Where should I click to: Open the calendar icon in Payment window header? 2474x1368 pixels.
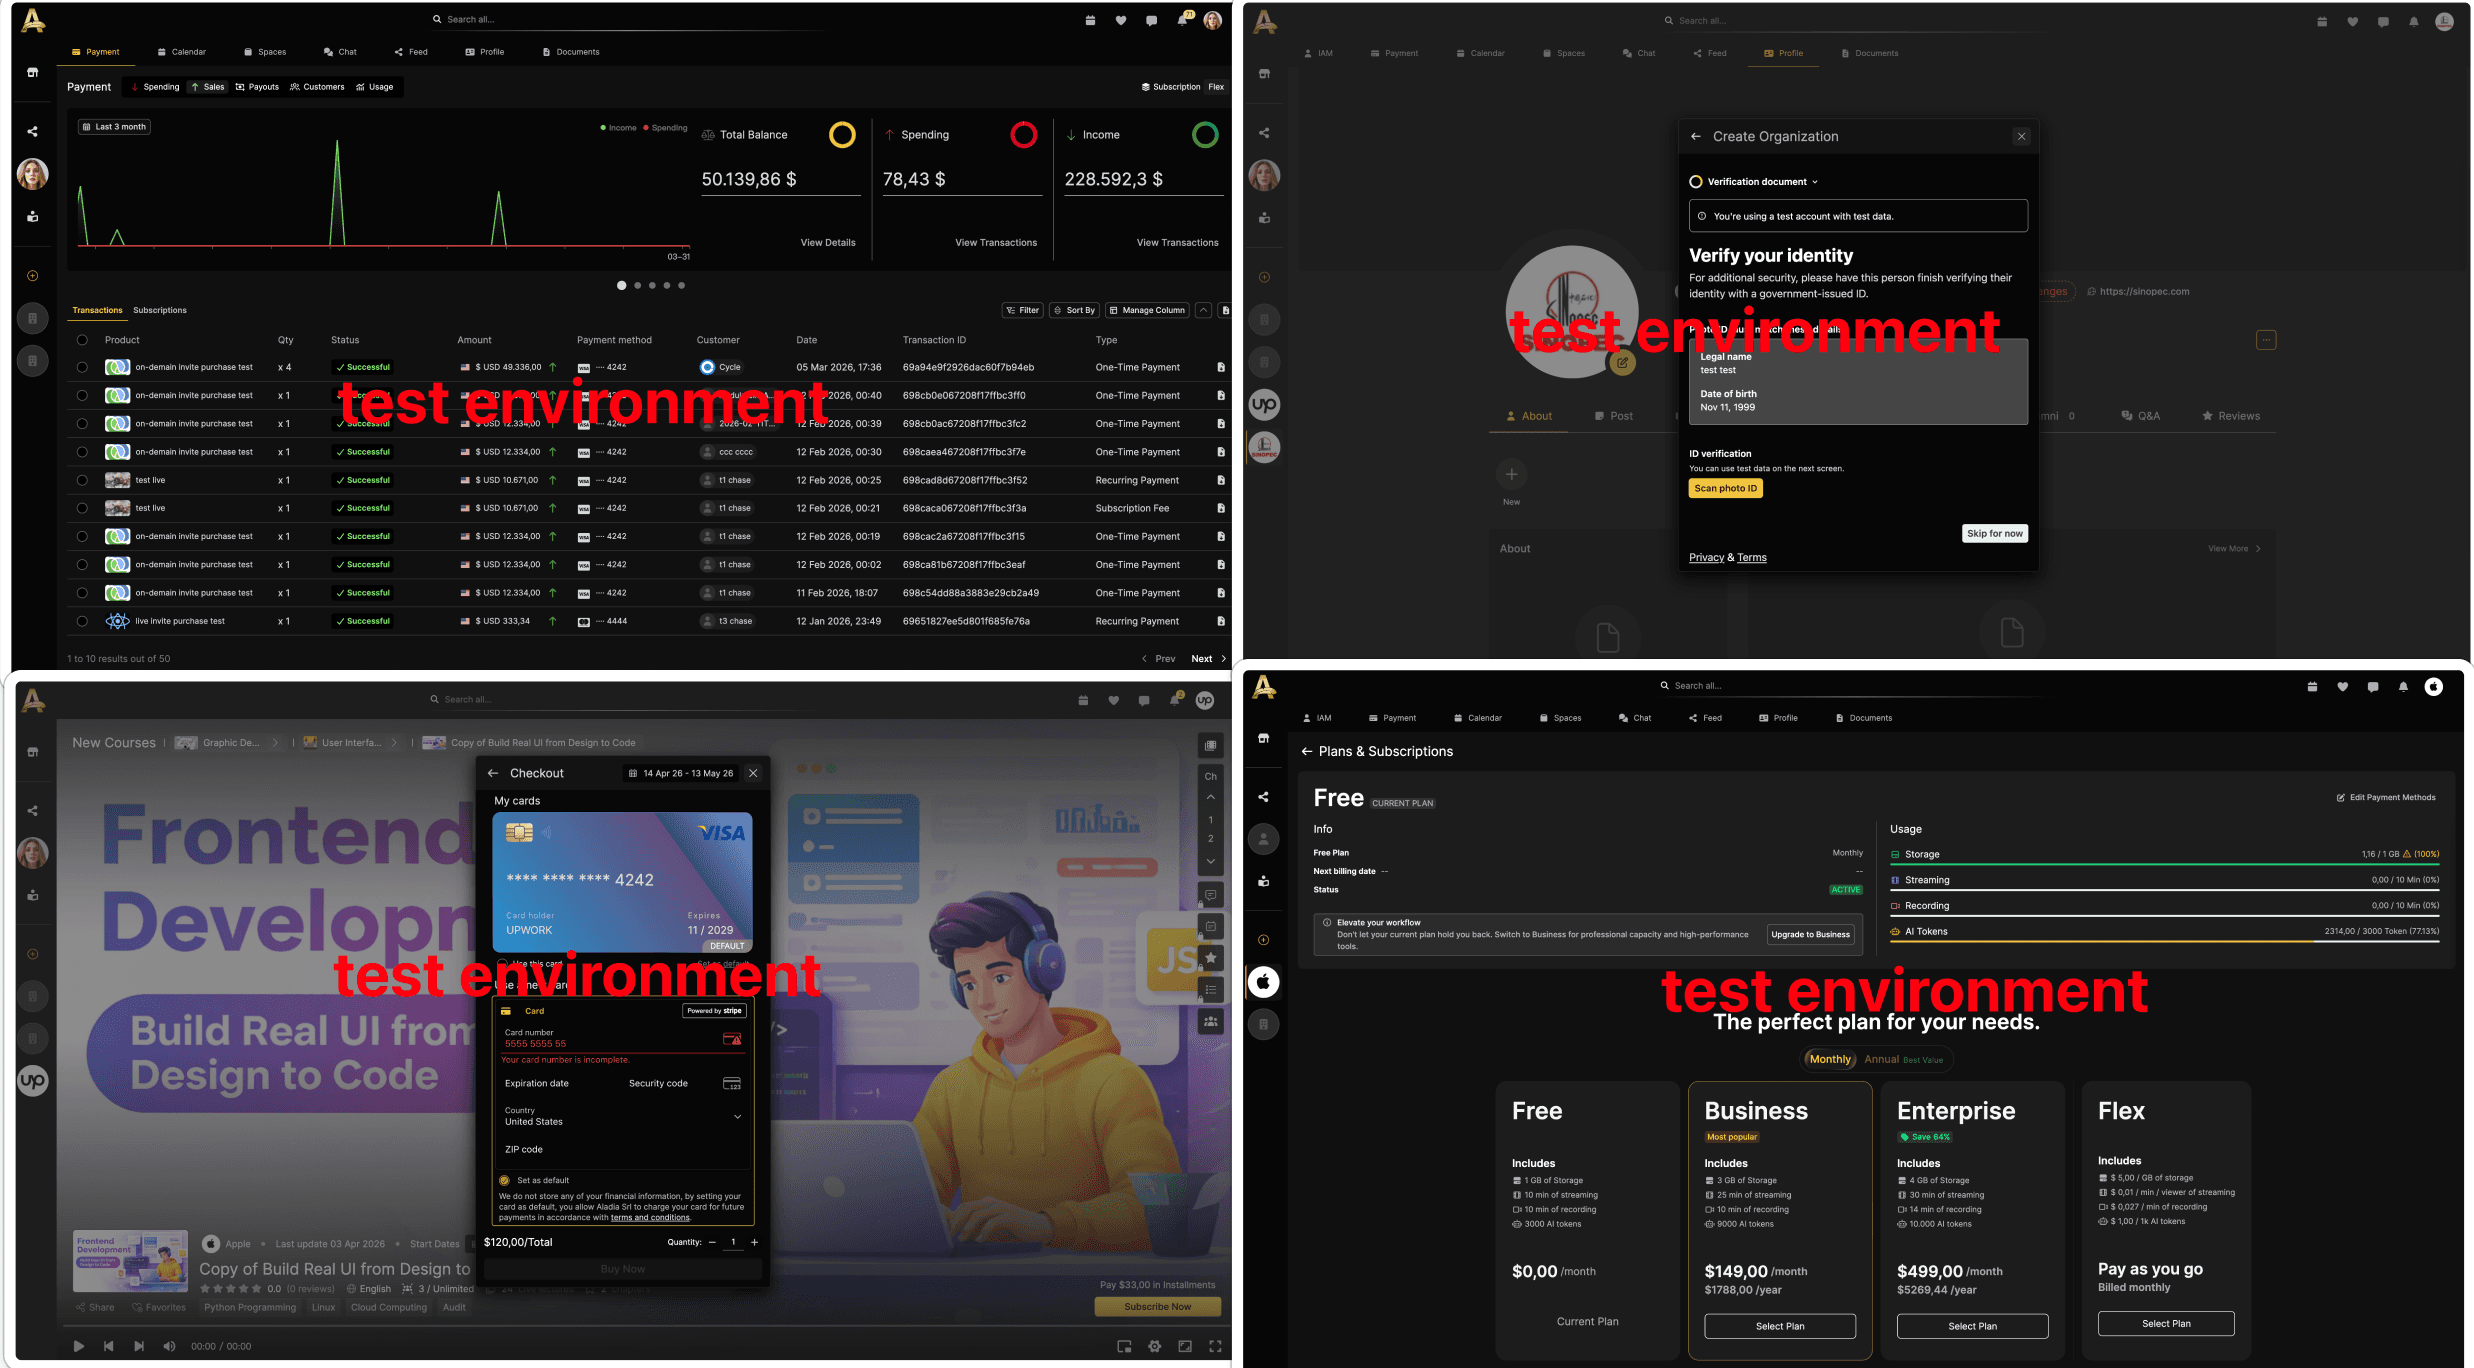pos(1090,20)
